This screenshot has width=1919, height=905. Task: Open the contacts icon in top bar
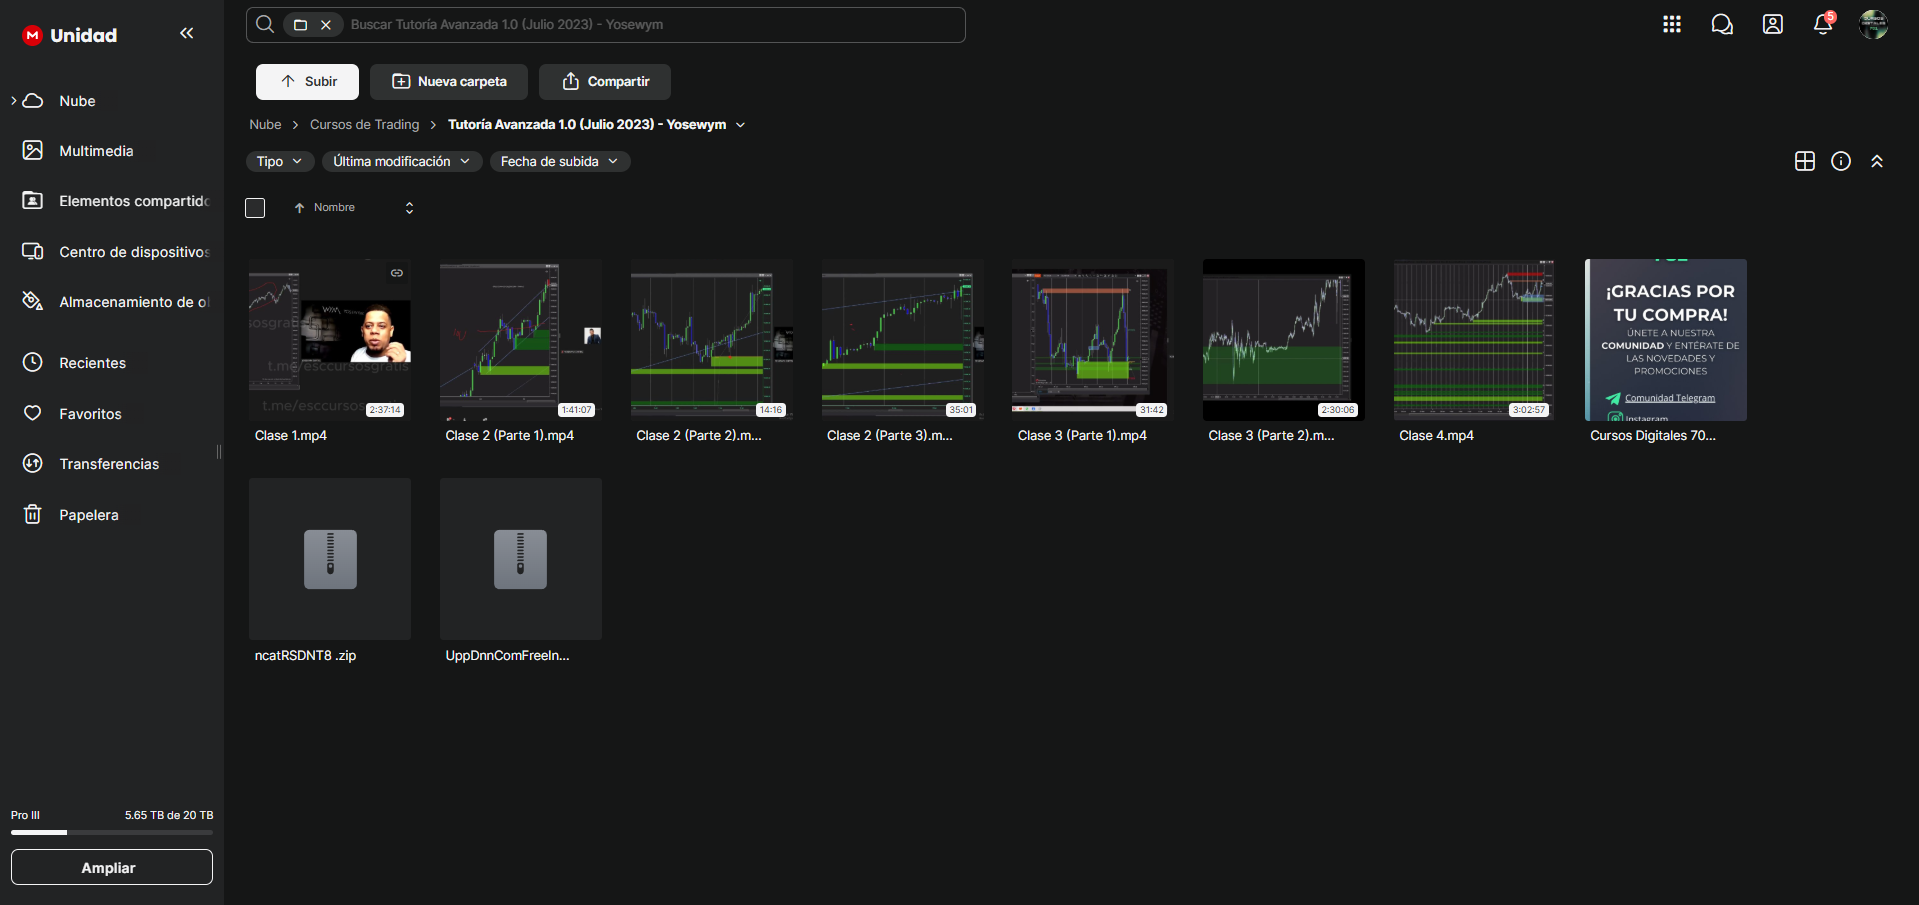coord(1772,24)
